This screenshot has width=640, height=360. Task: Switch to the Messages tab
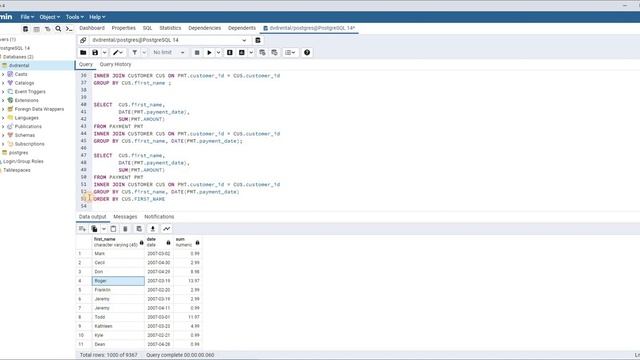tap(125, 217)
